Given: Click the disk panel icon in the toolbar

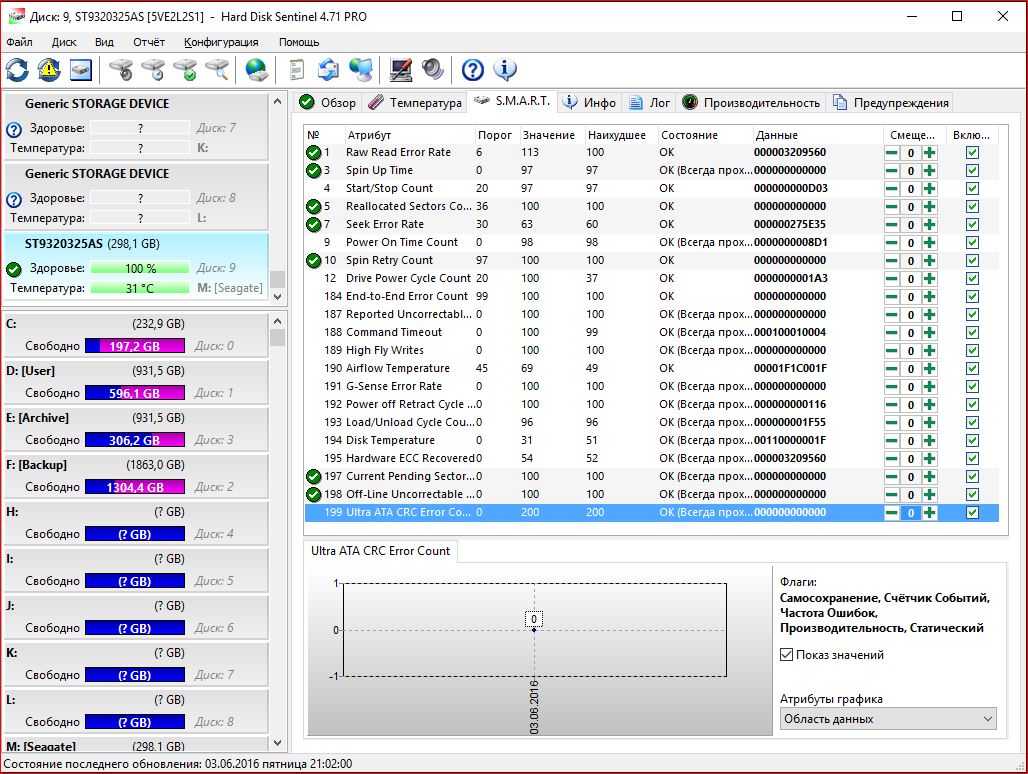Looking at the screenshot, I should pos(81,69).
